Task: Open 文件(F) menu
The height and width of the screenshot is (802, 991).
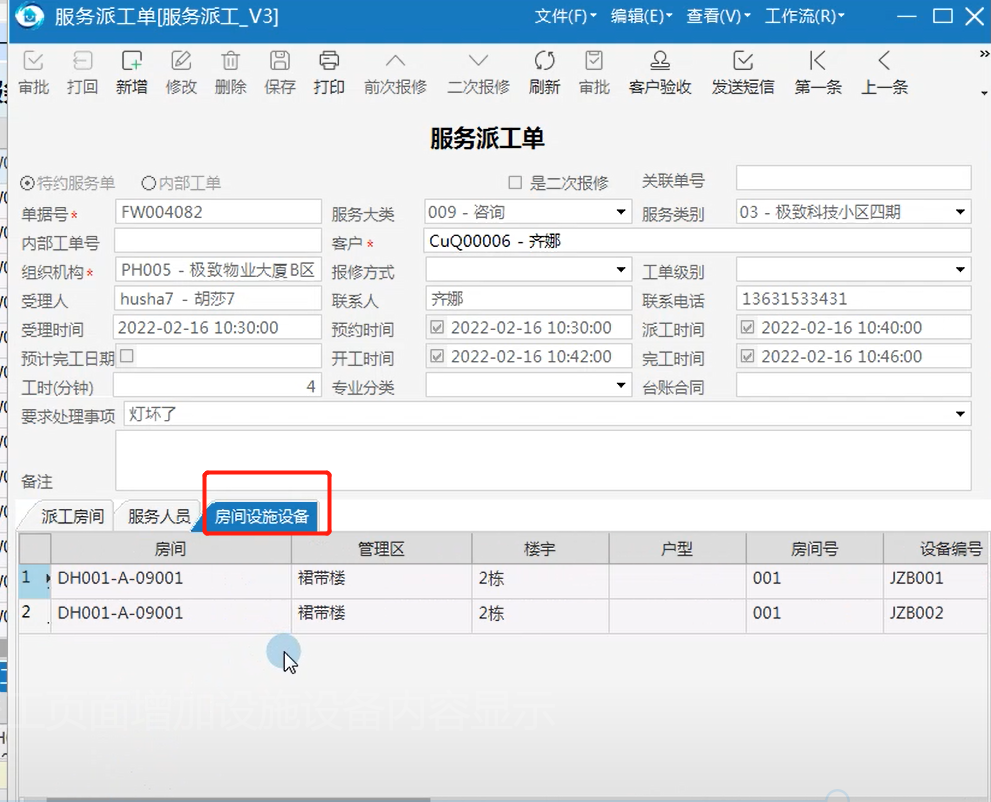Action: click(x=565, y=16)
